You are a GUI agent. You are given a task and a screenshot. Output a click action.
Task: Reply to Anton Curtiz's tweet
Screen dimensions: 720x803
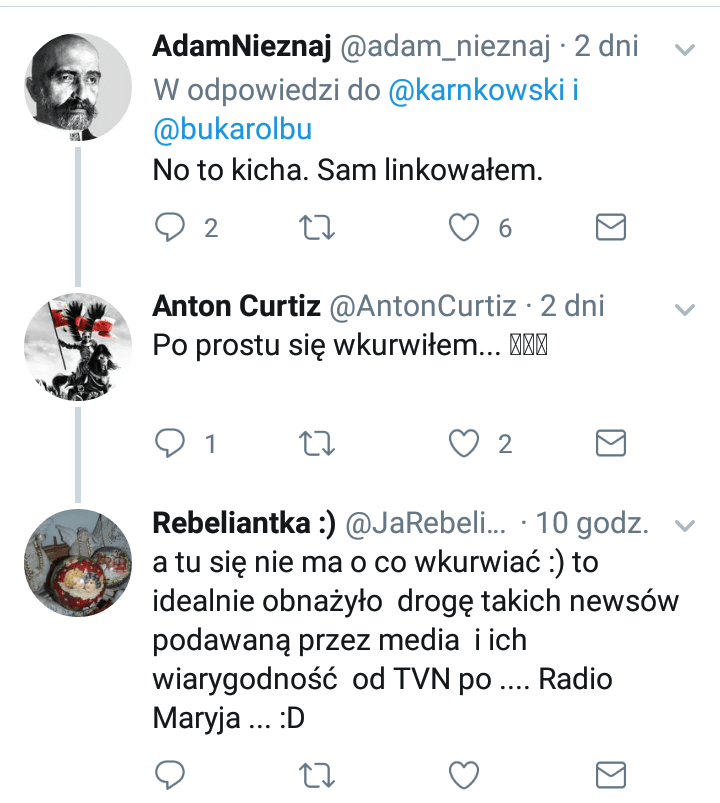click(x=170, y=443)
